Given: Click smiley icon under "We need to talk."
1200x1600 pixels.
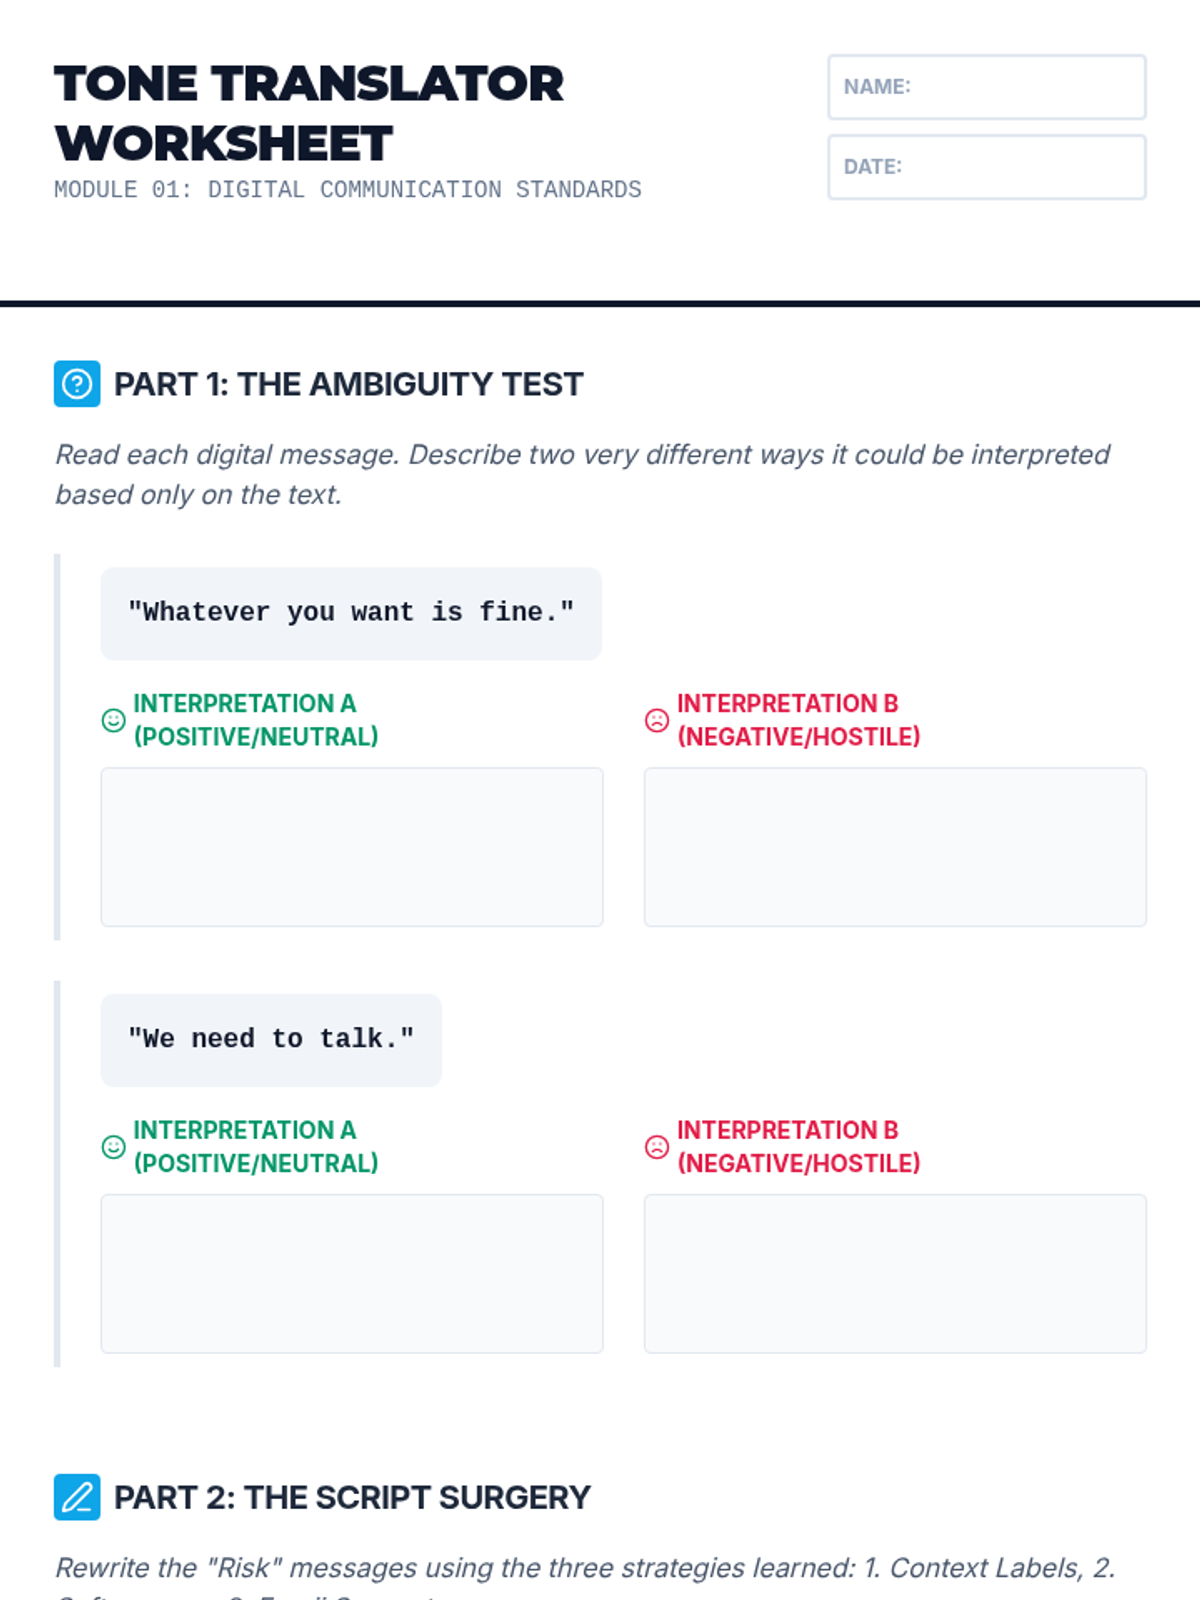Looking at the screenshot, I should (114, 1147).
